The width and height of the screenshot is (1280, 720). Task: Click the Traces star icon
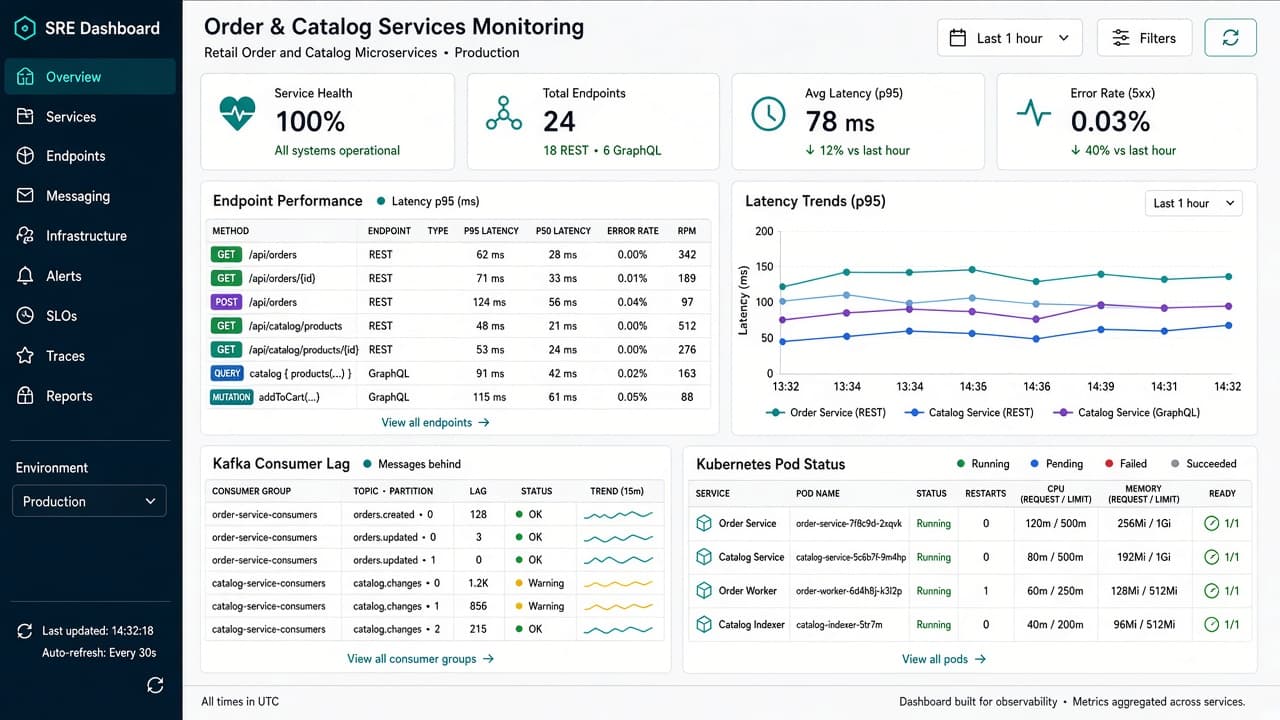(x=26, y=356)
